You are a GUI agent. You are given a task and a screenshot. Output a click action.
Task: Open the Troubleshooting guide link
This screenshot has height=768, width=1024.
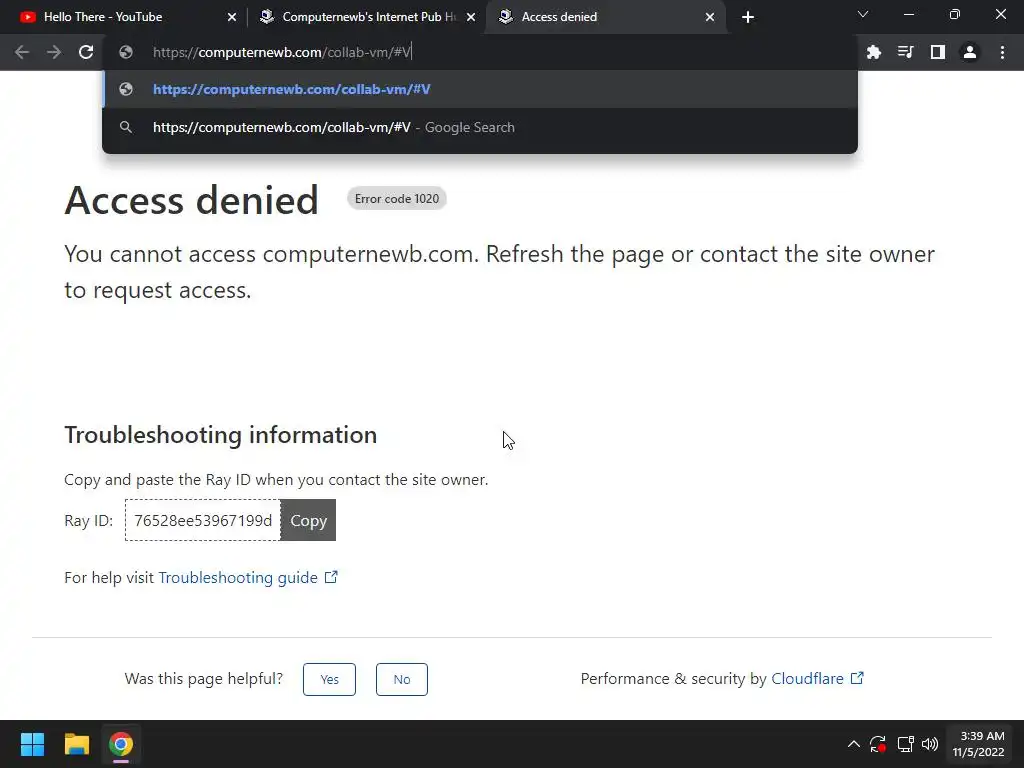(x=238, y=577)
